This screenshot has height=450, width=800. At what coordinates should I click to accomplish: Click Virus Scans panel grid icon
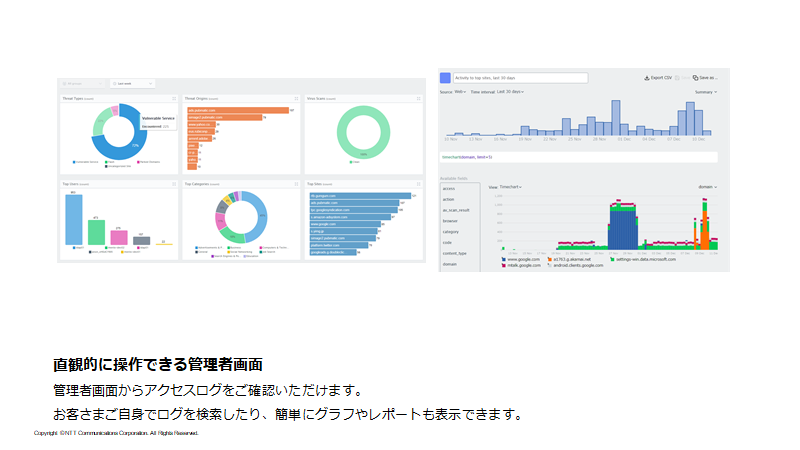418,99
